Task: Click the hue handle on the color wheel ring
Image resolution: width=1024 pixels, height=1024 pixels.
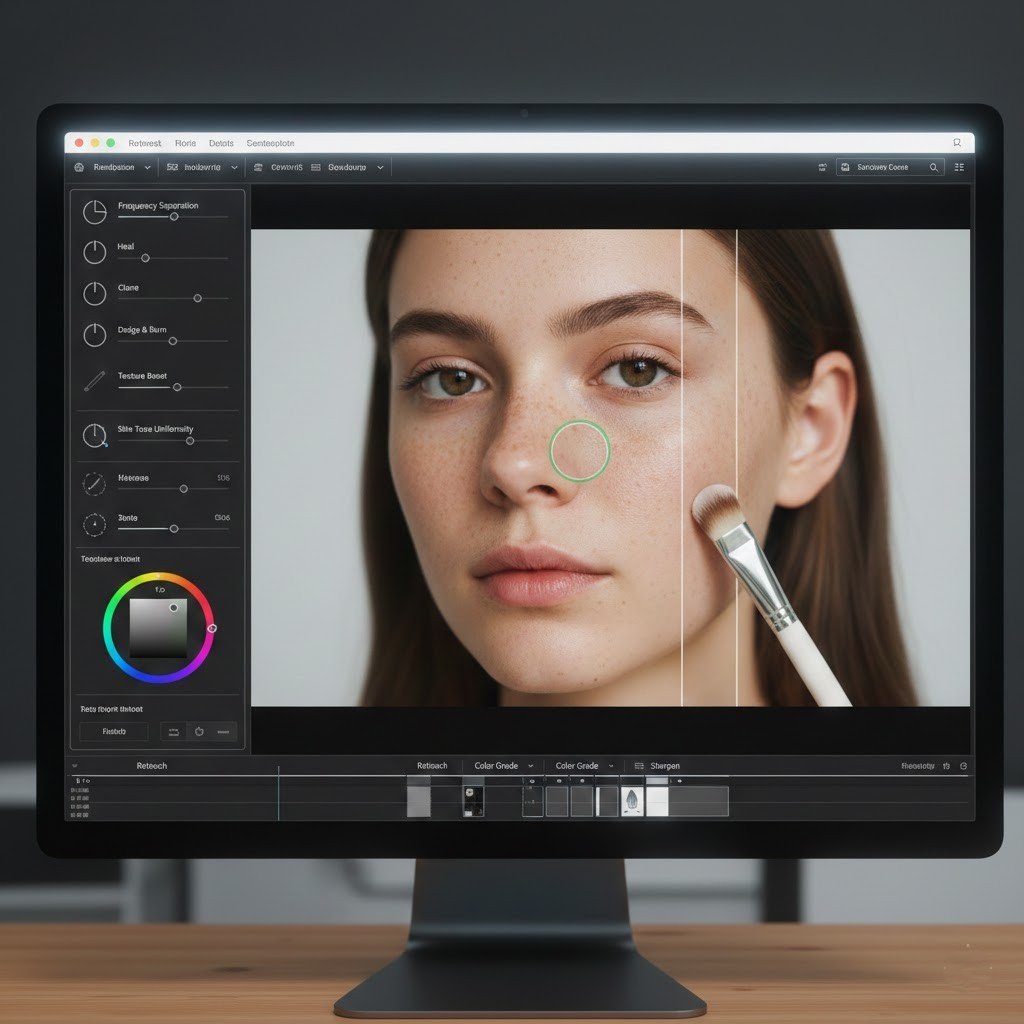Action: (x=211, y=628)
